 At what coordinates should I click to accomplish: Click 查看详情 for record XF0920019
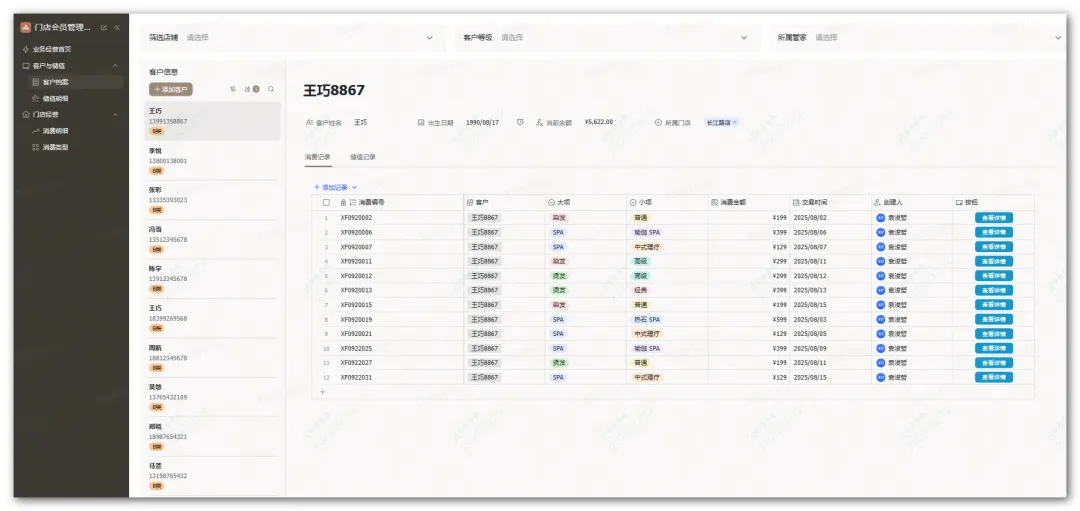[x=993, y=320]
